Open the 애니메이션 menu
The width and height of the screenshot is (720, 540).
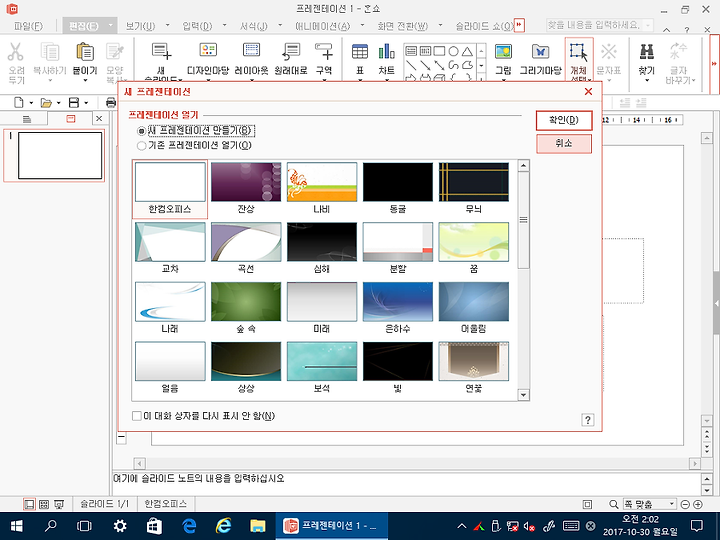[x=322, y=26]
